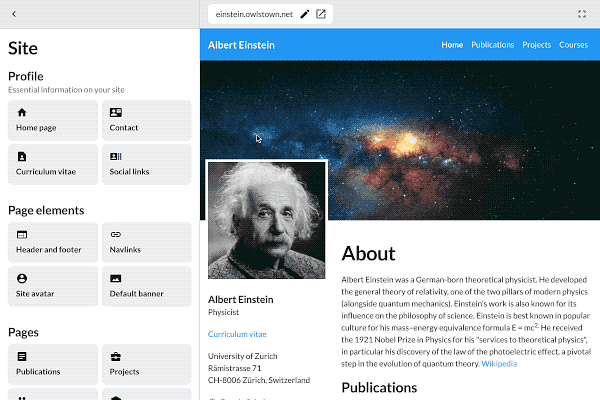Toggle fullscreen preview icon
The image size is (600, 400).
click(x=582, y=14)
